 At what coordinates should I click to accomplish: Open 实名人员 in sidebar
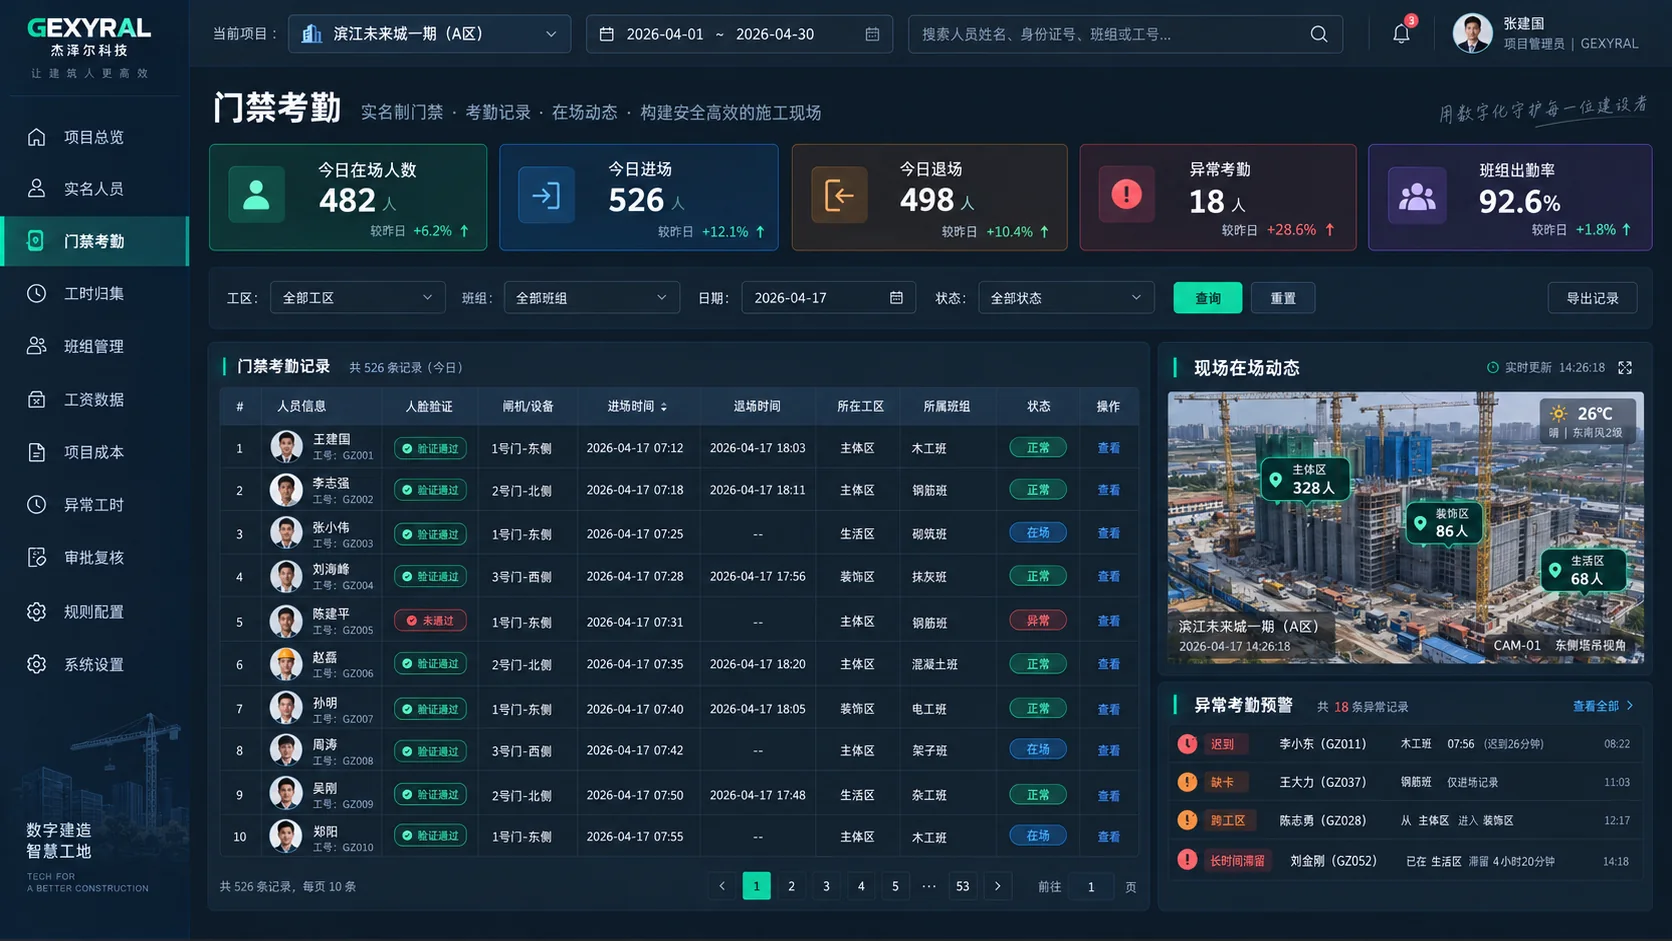point(94,189)
